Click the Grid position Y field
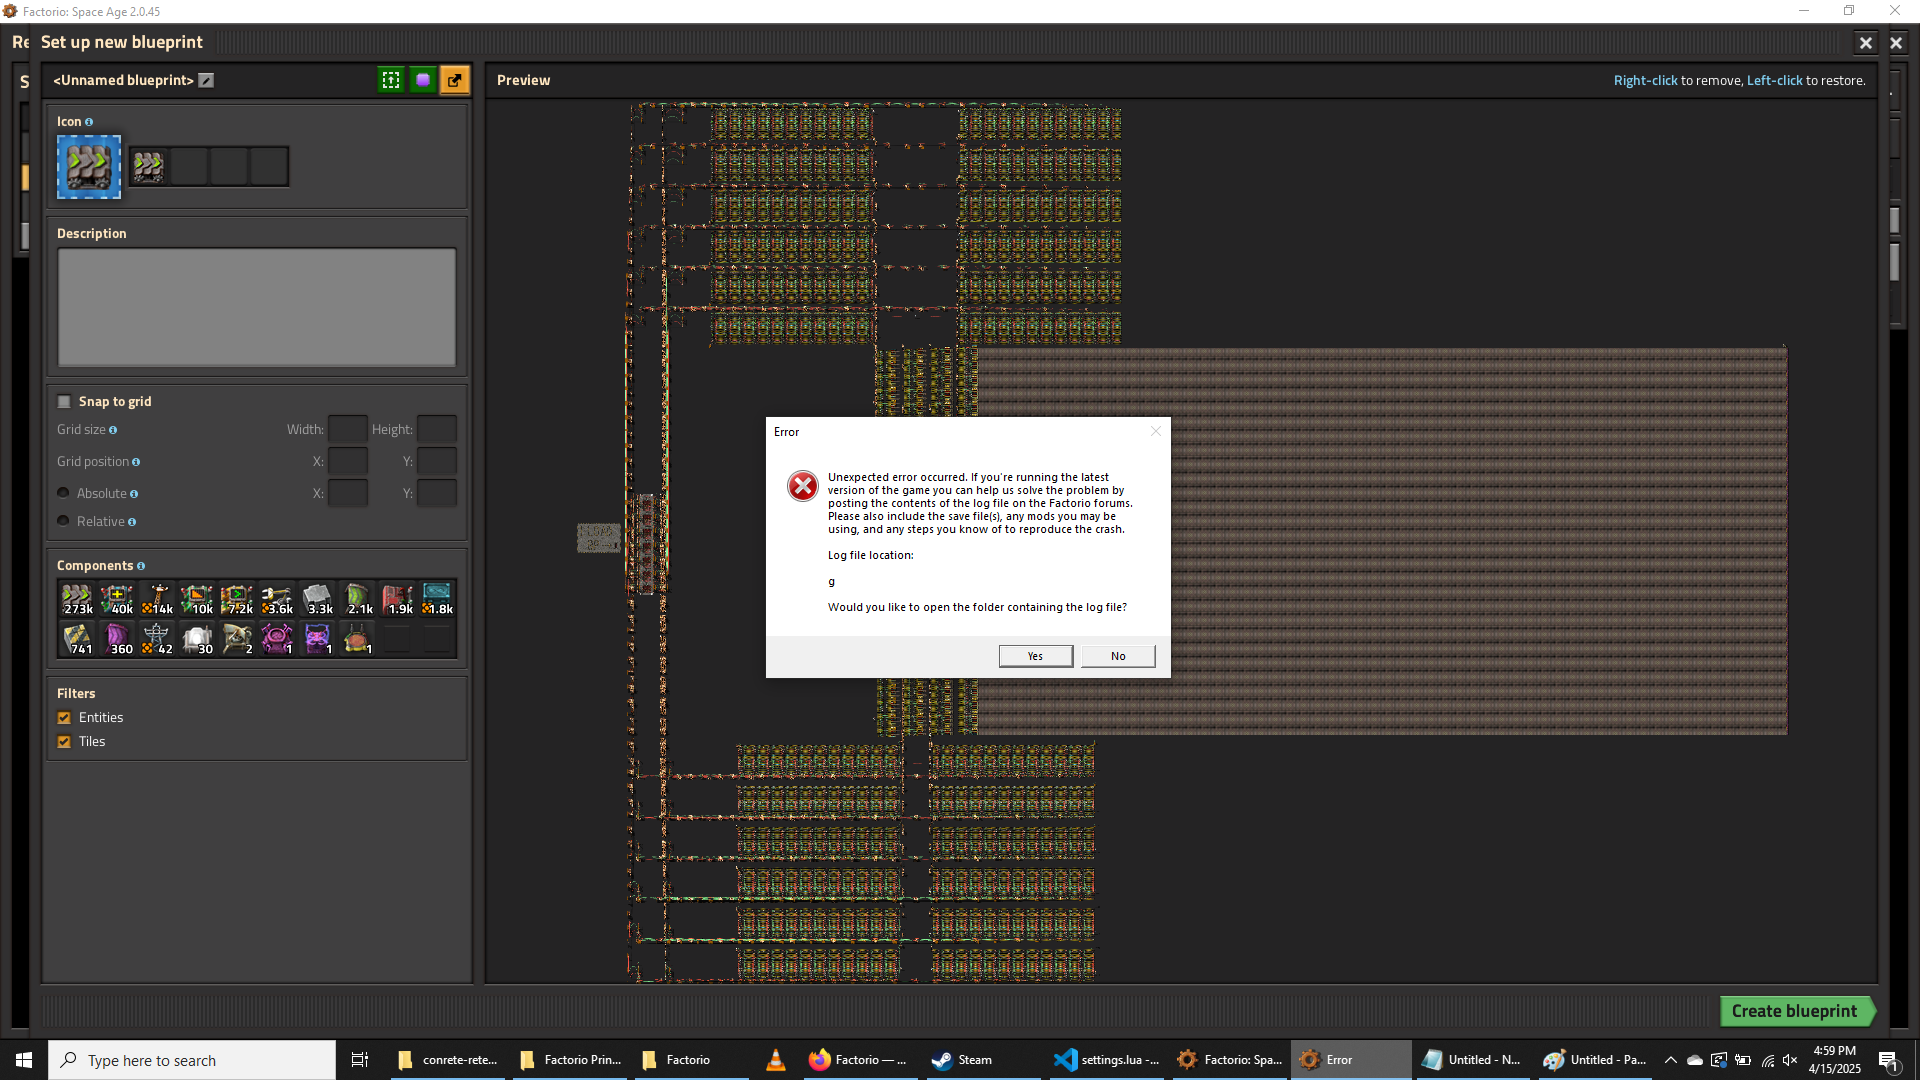This screenshot has width=1920, height=1080. [437, 461]
